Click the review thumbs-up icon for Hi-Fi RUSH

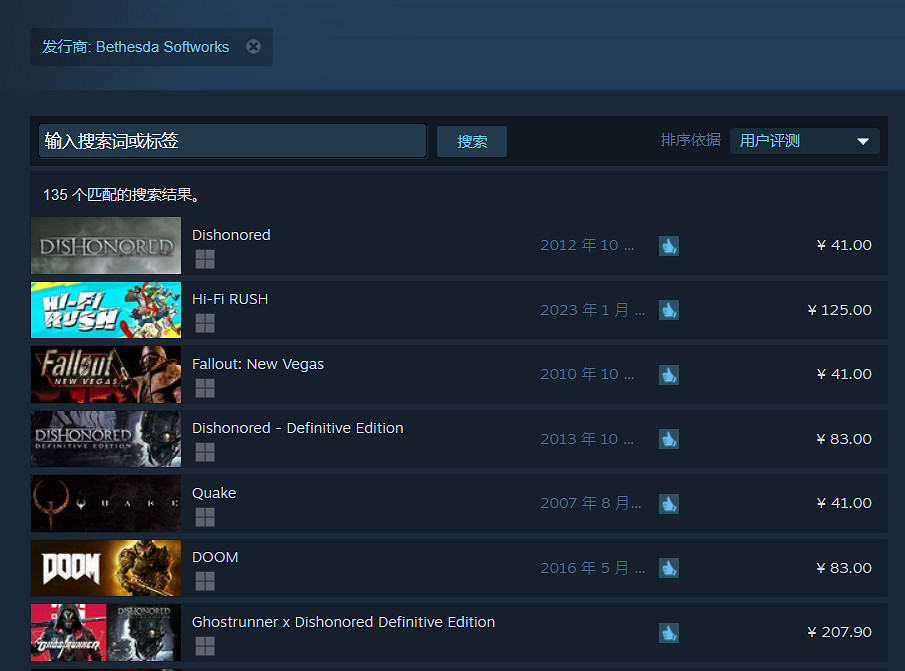[668, 310]
